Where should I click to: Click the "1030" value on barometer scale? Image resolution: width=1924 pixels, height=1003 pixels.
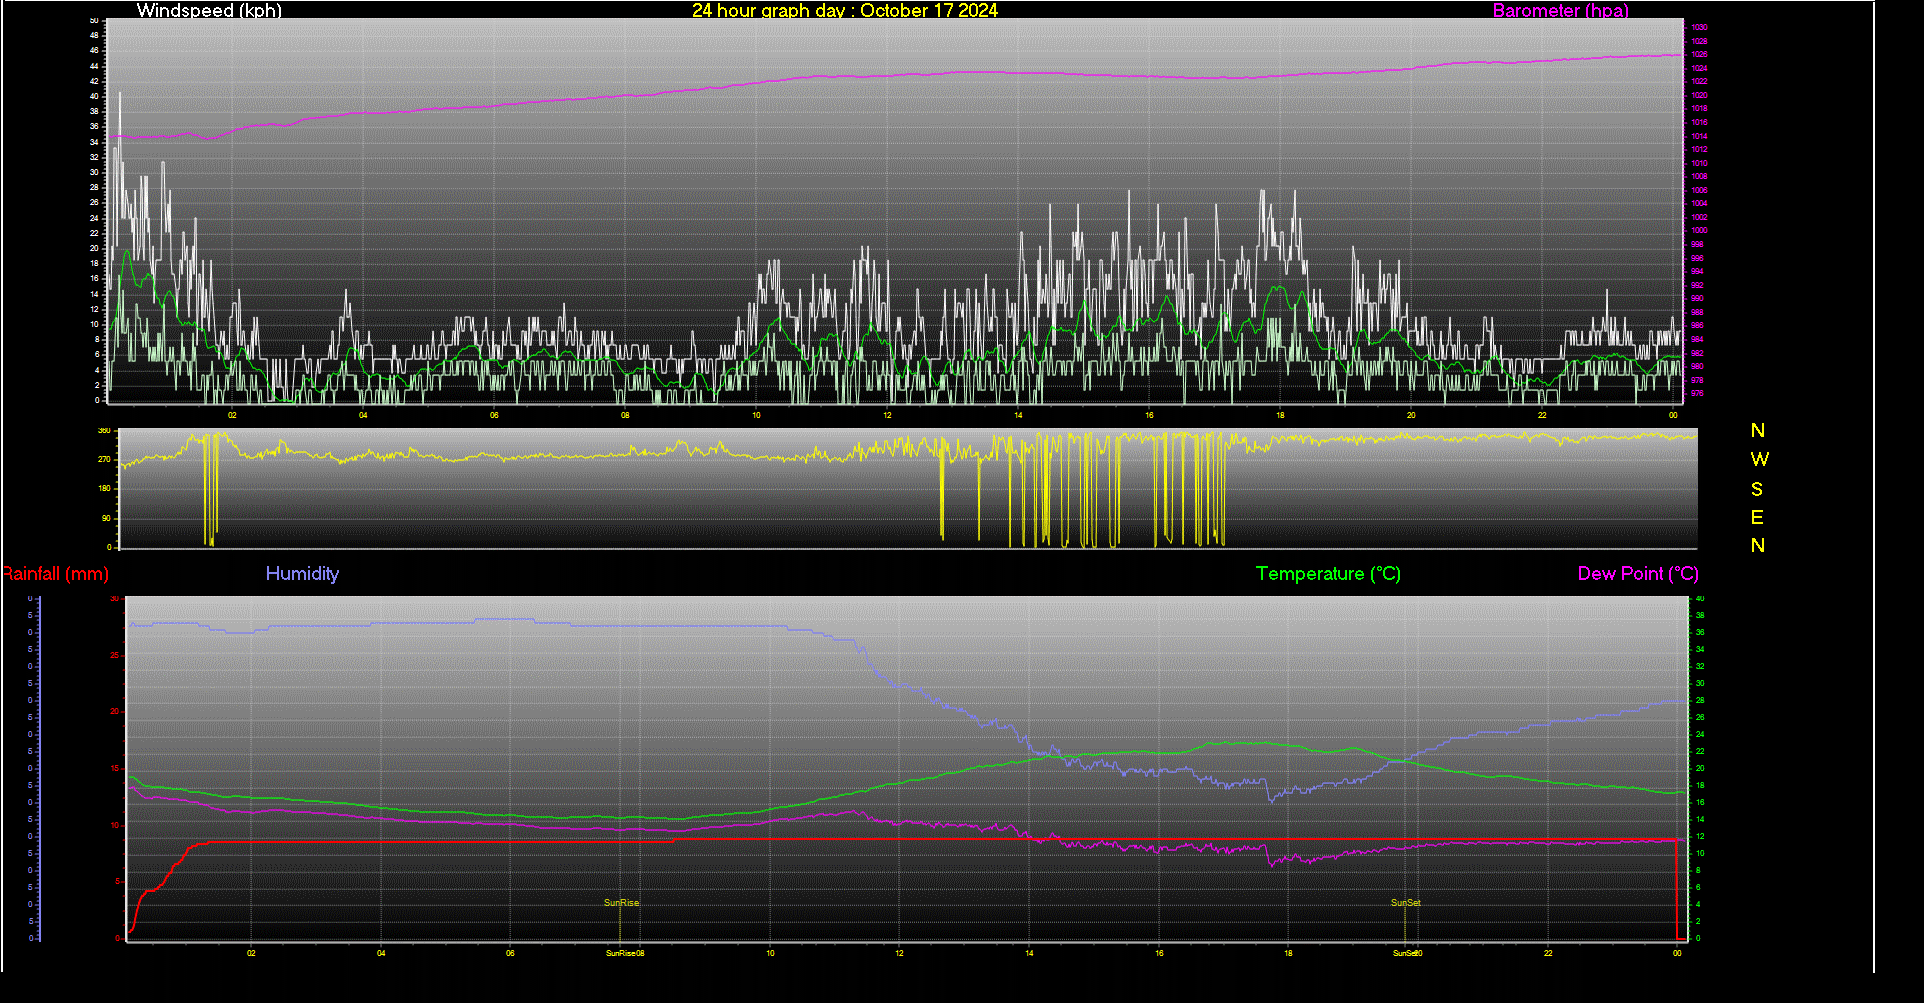coord(1699,28)
